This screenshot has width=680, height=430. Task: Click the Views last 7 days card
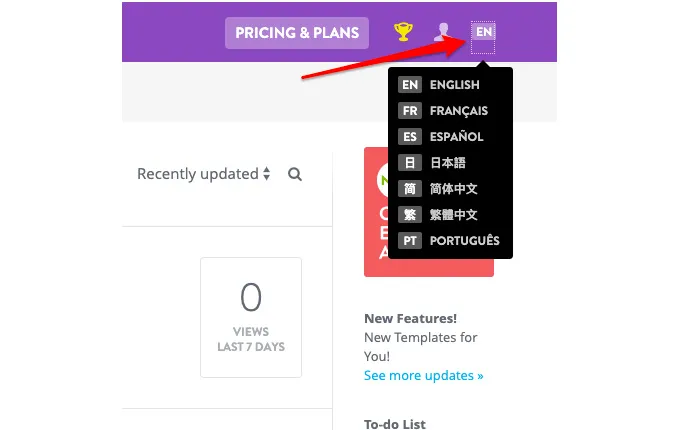(251, 317)
